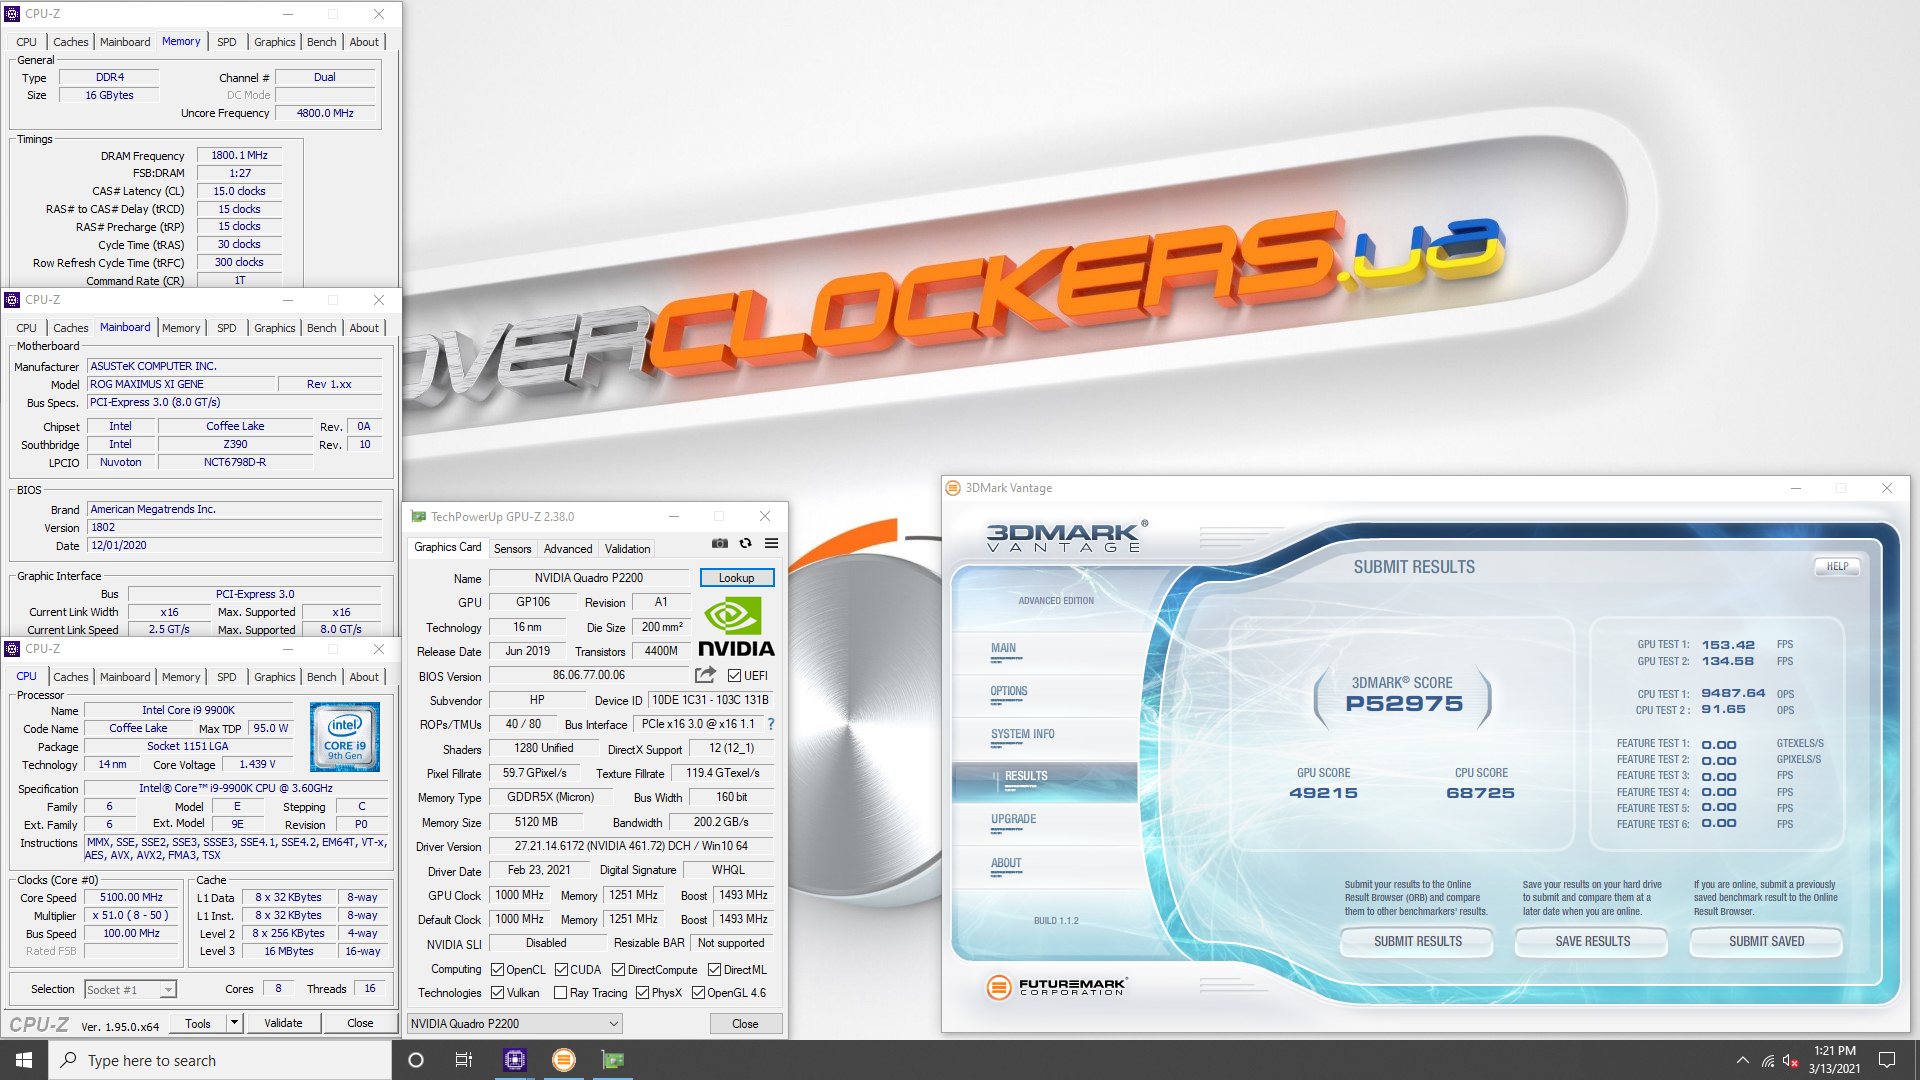1920x1080 pixels.
Task: Switch to Sensors tab in GPU-Z
Action: (513, 549)
